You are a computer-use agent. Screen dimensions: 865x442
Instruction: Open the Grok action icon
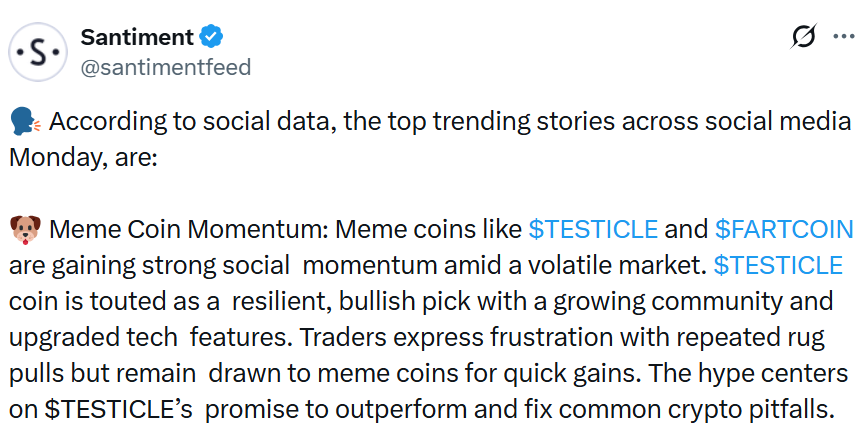click(802, 38)
